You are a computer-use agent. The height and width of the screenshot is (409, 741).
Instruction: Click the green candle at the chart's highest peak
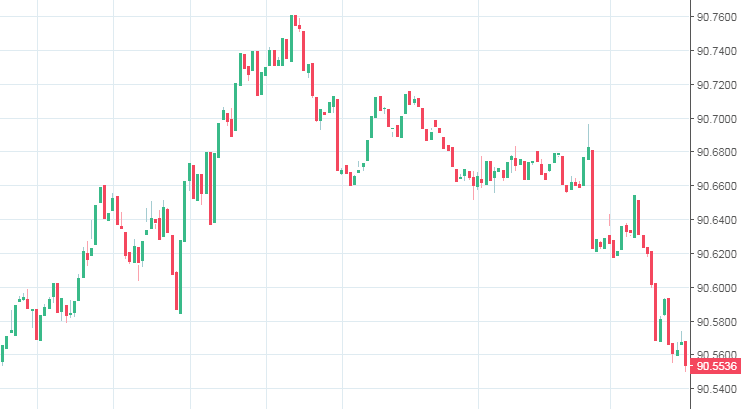291,40
